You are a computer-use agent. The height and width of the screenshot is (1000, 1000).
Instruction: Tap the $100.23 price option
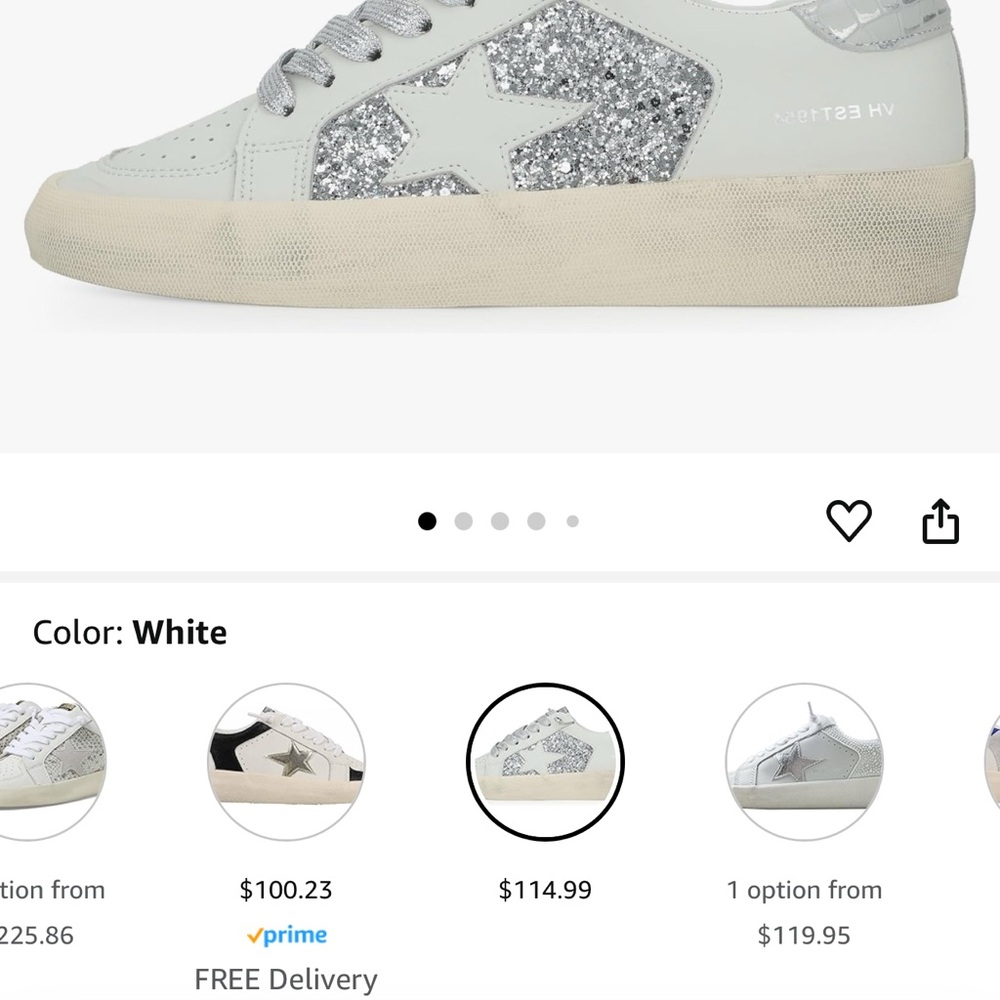click(x=286, y=889)
